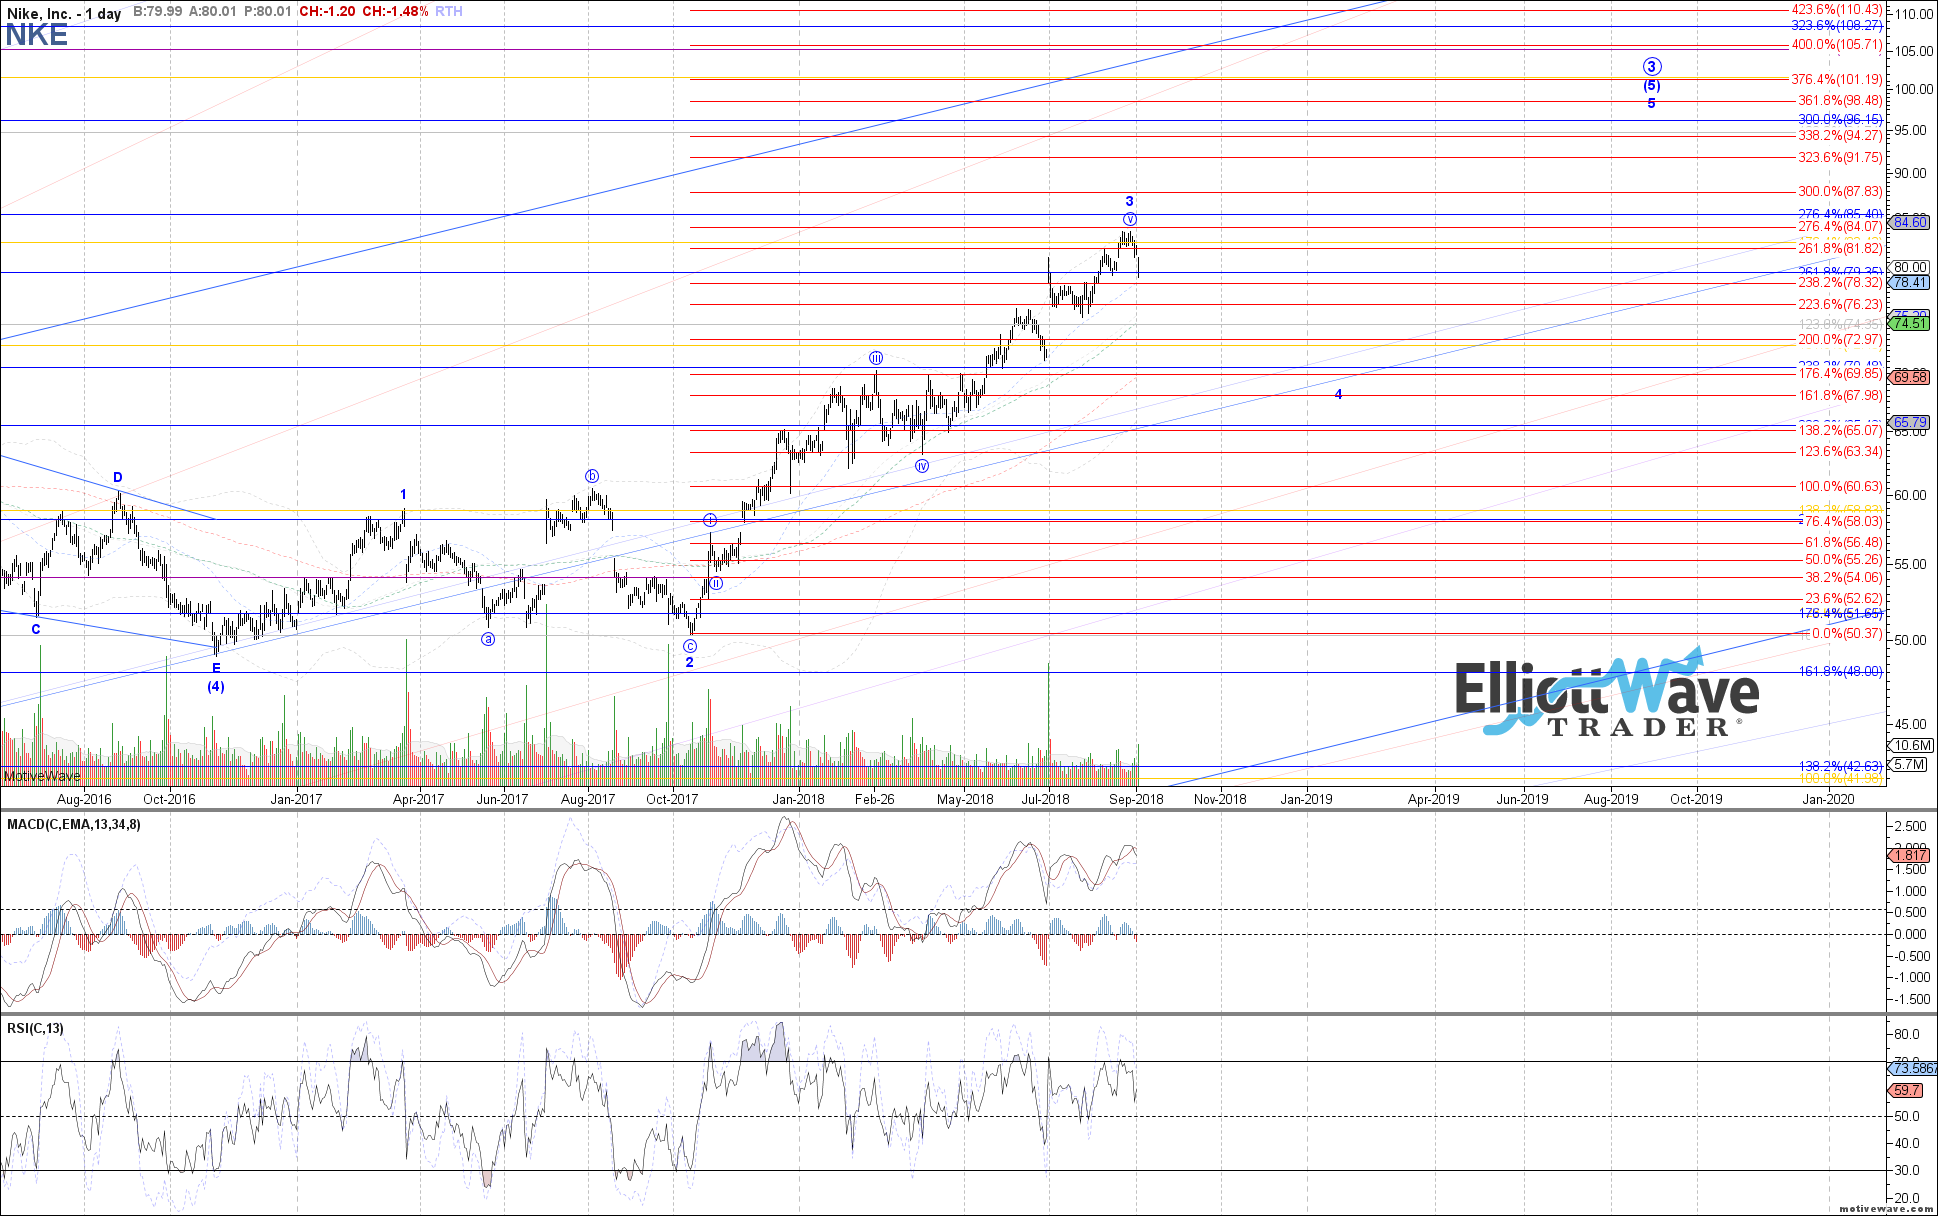Select the 100.0%(60.63) Fibonacci label

[x=1840, y=486]
